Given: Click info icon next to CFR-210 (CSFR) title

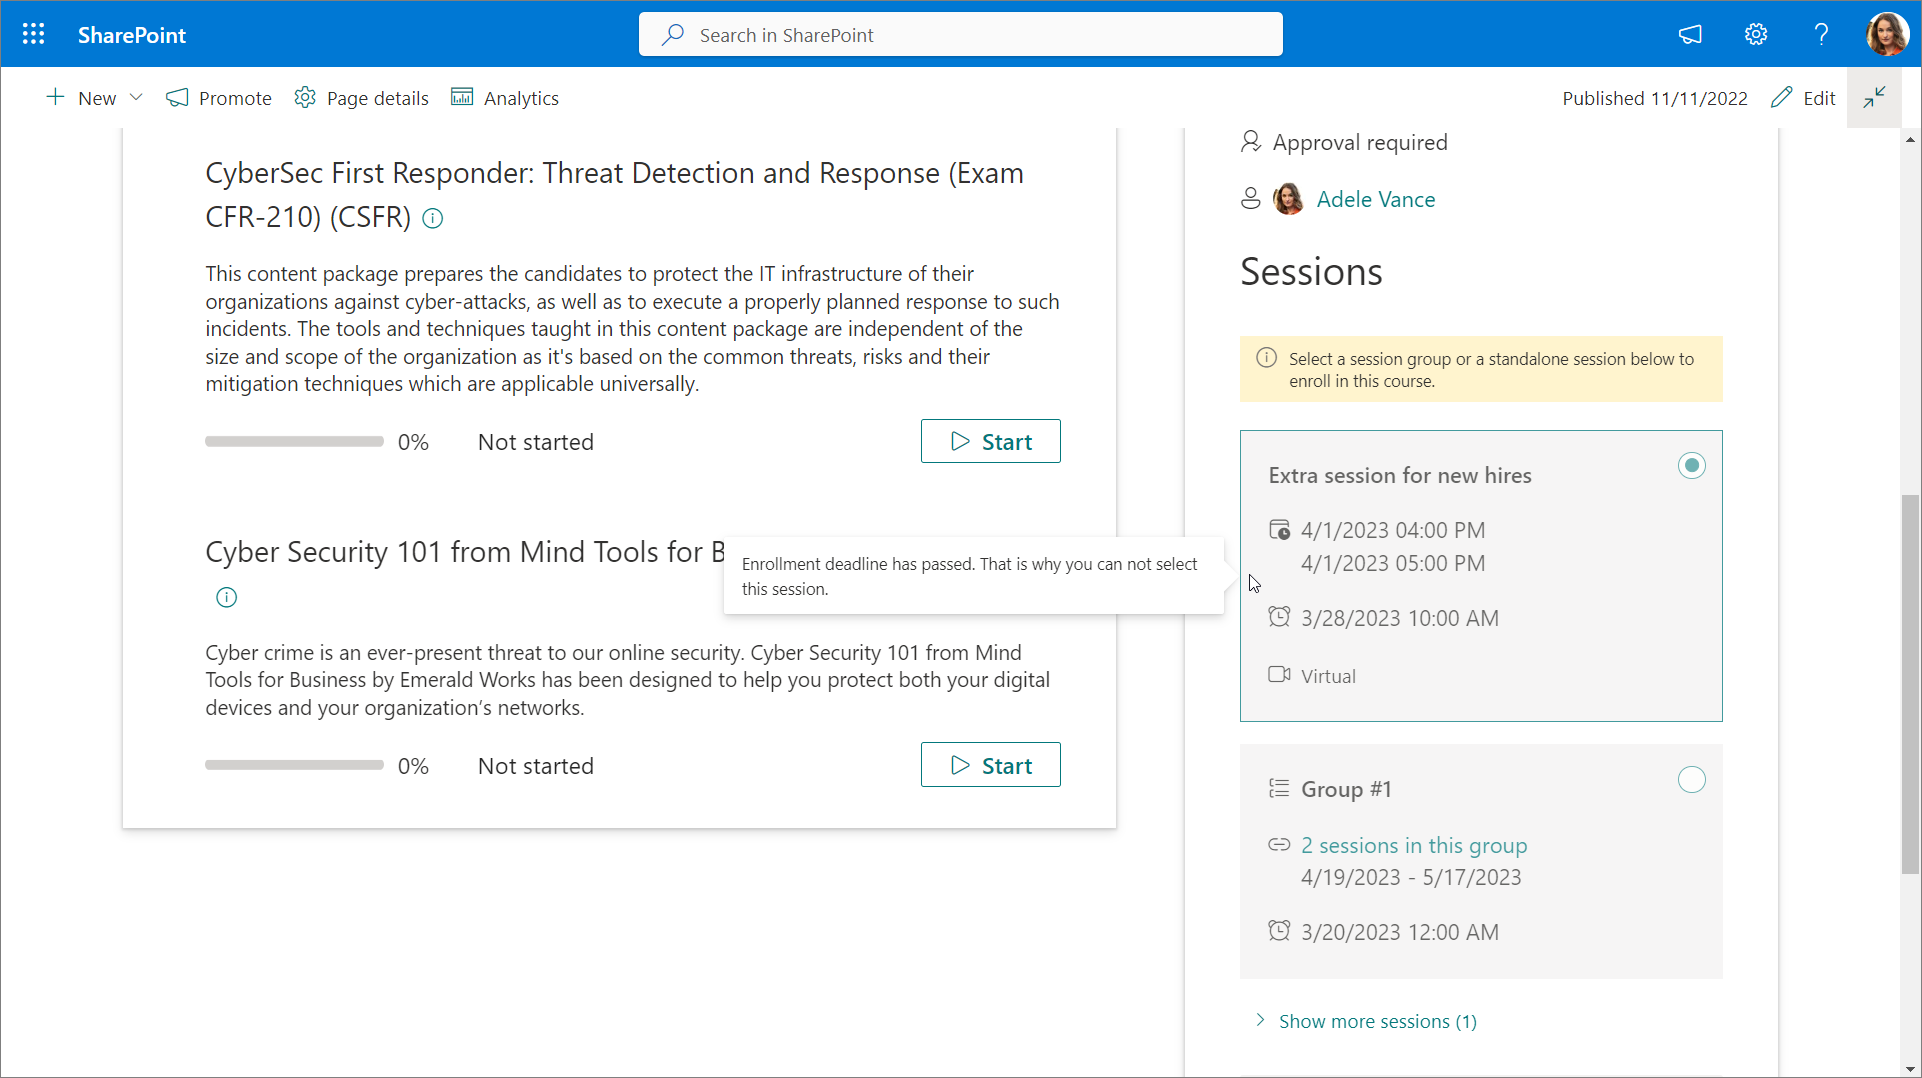Looking at the screenshot, I should 432,218.
